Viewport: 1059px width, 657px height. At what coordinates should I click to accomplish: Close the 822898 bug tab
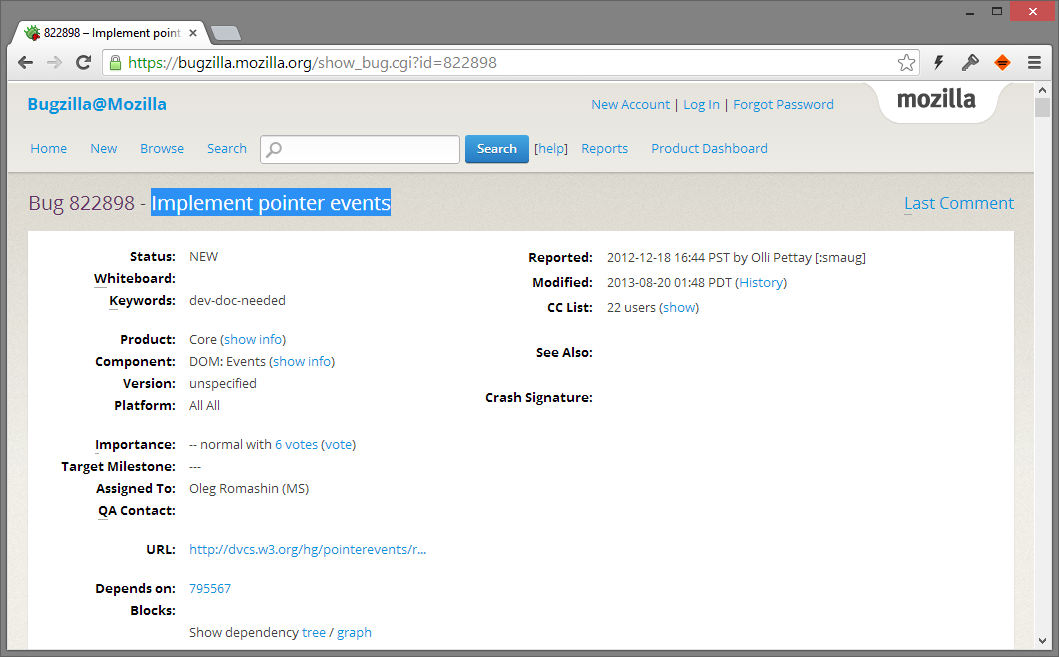192,32
